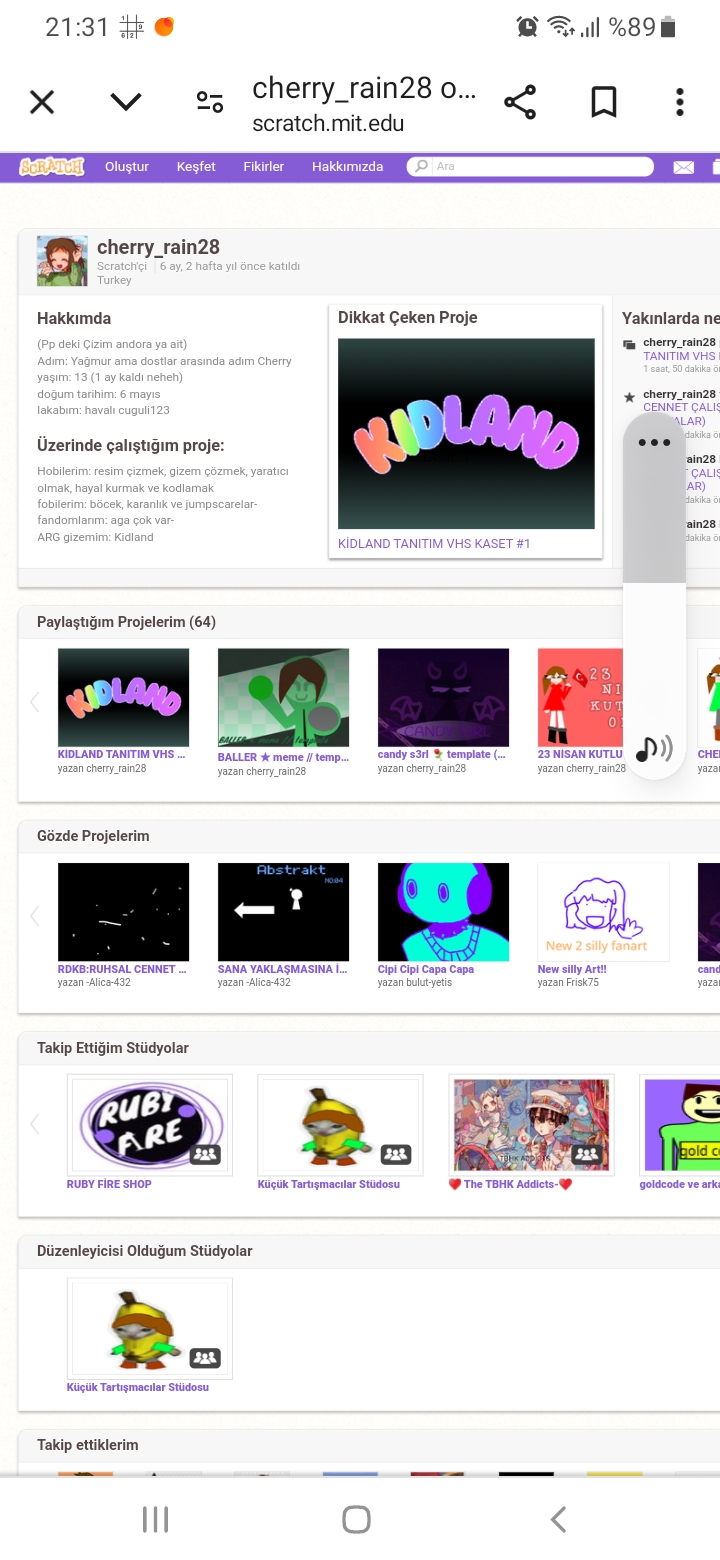Open RUBY FİRE SHOP studio link

click(x=109, y=1184)
